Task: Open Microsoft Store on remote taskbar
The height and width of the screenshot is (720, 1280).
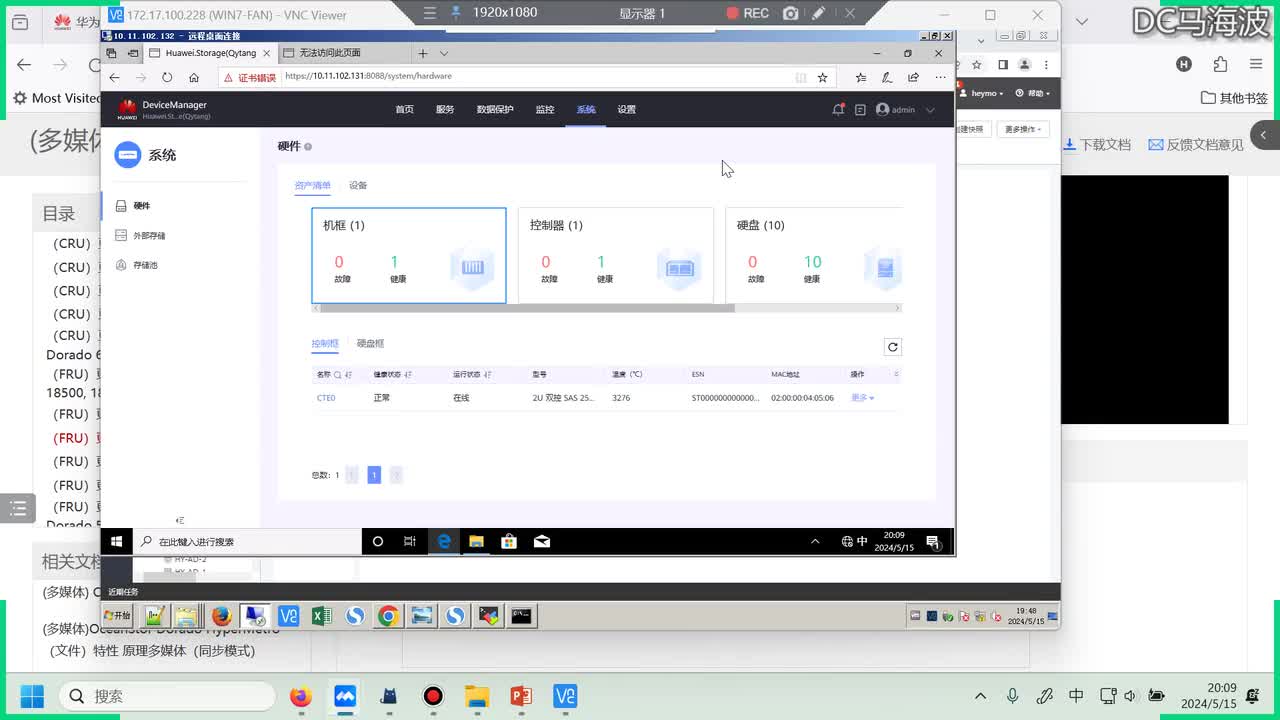Action: 509,541
